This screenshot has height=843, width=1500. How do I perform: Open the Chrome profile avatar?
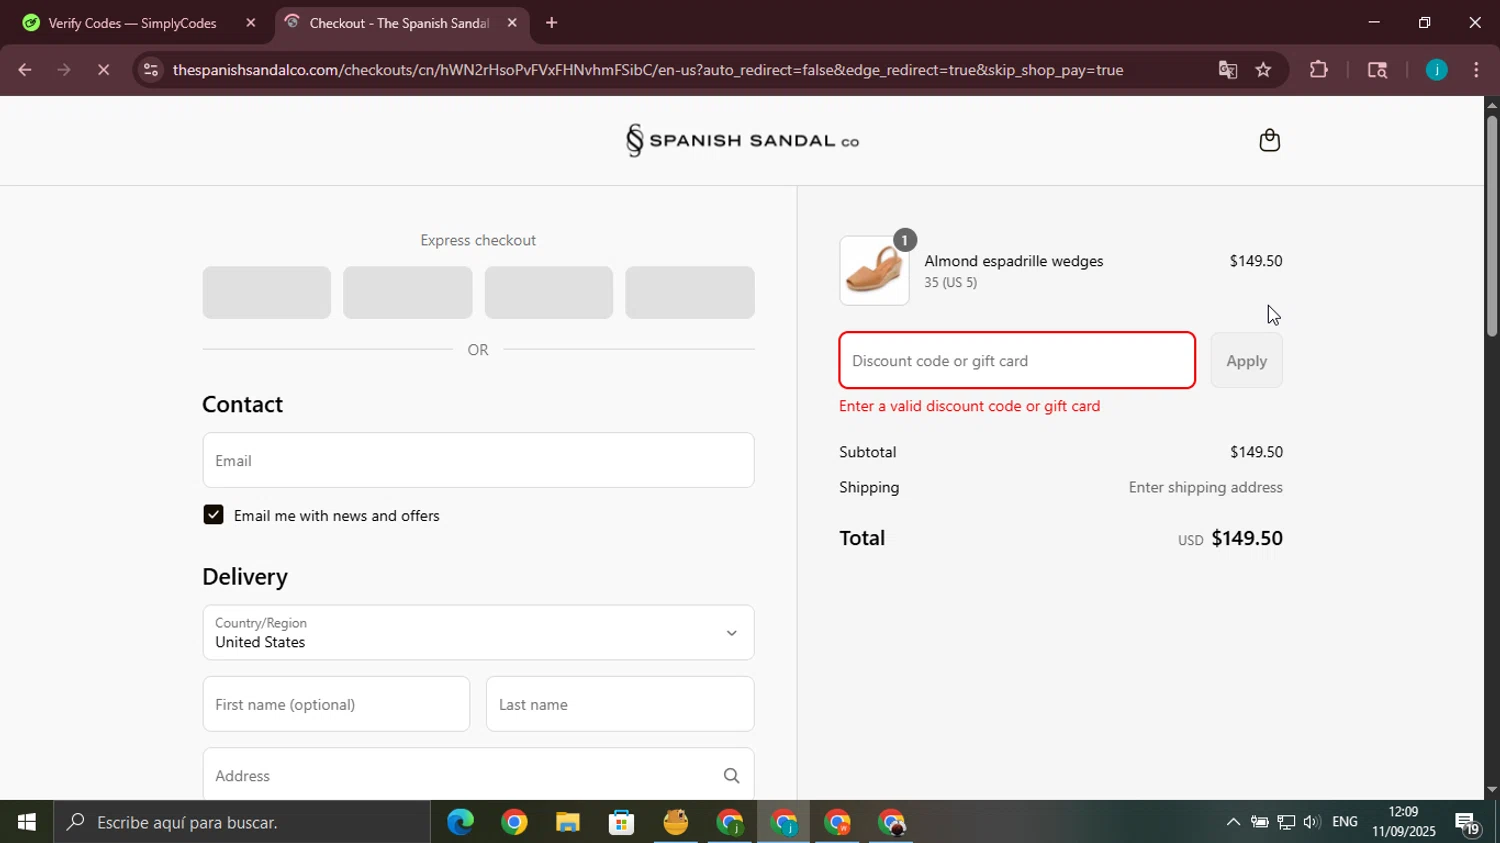[x=1437, y=70]
